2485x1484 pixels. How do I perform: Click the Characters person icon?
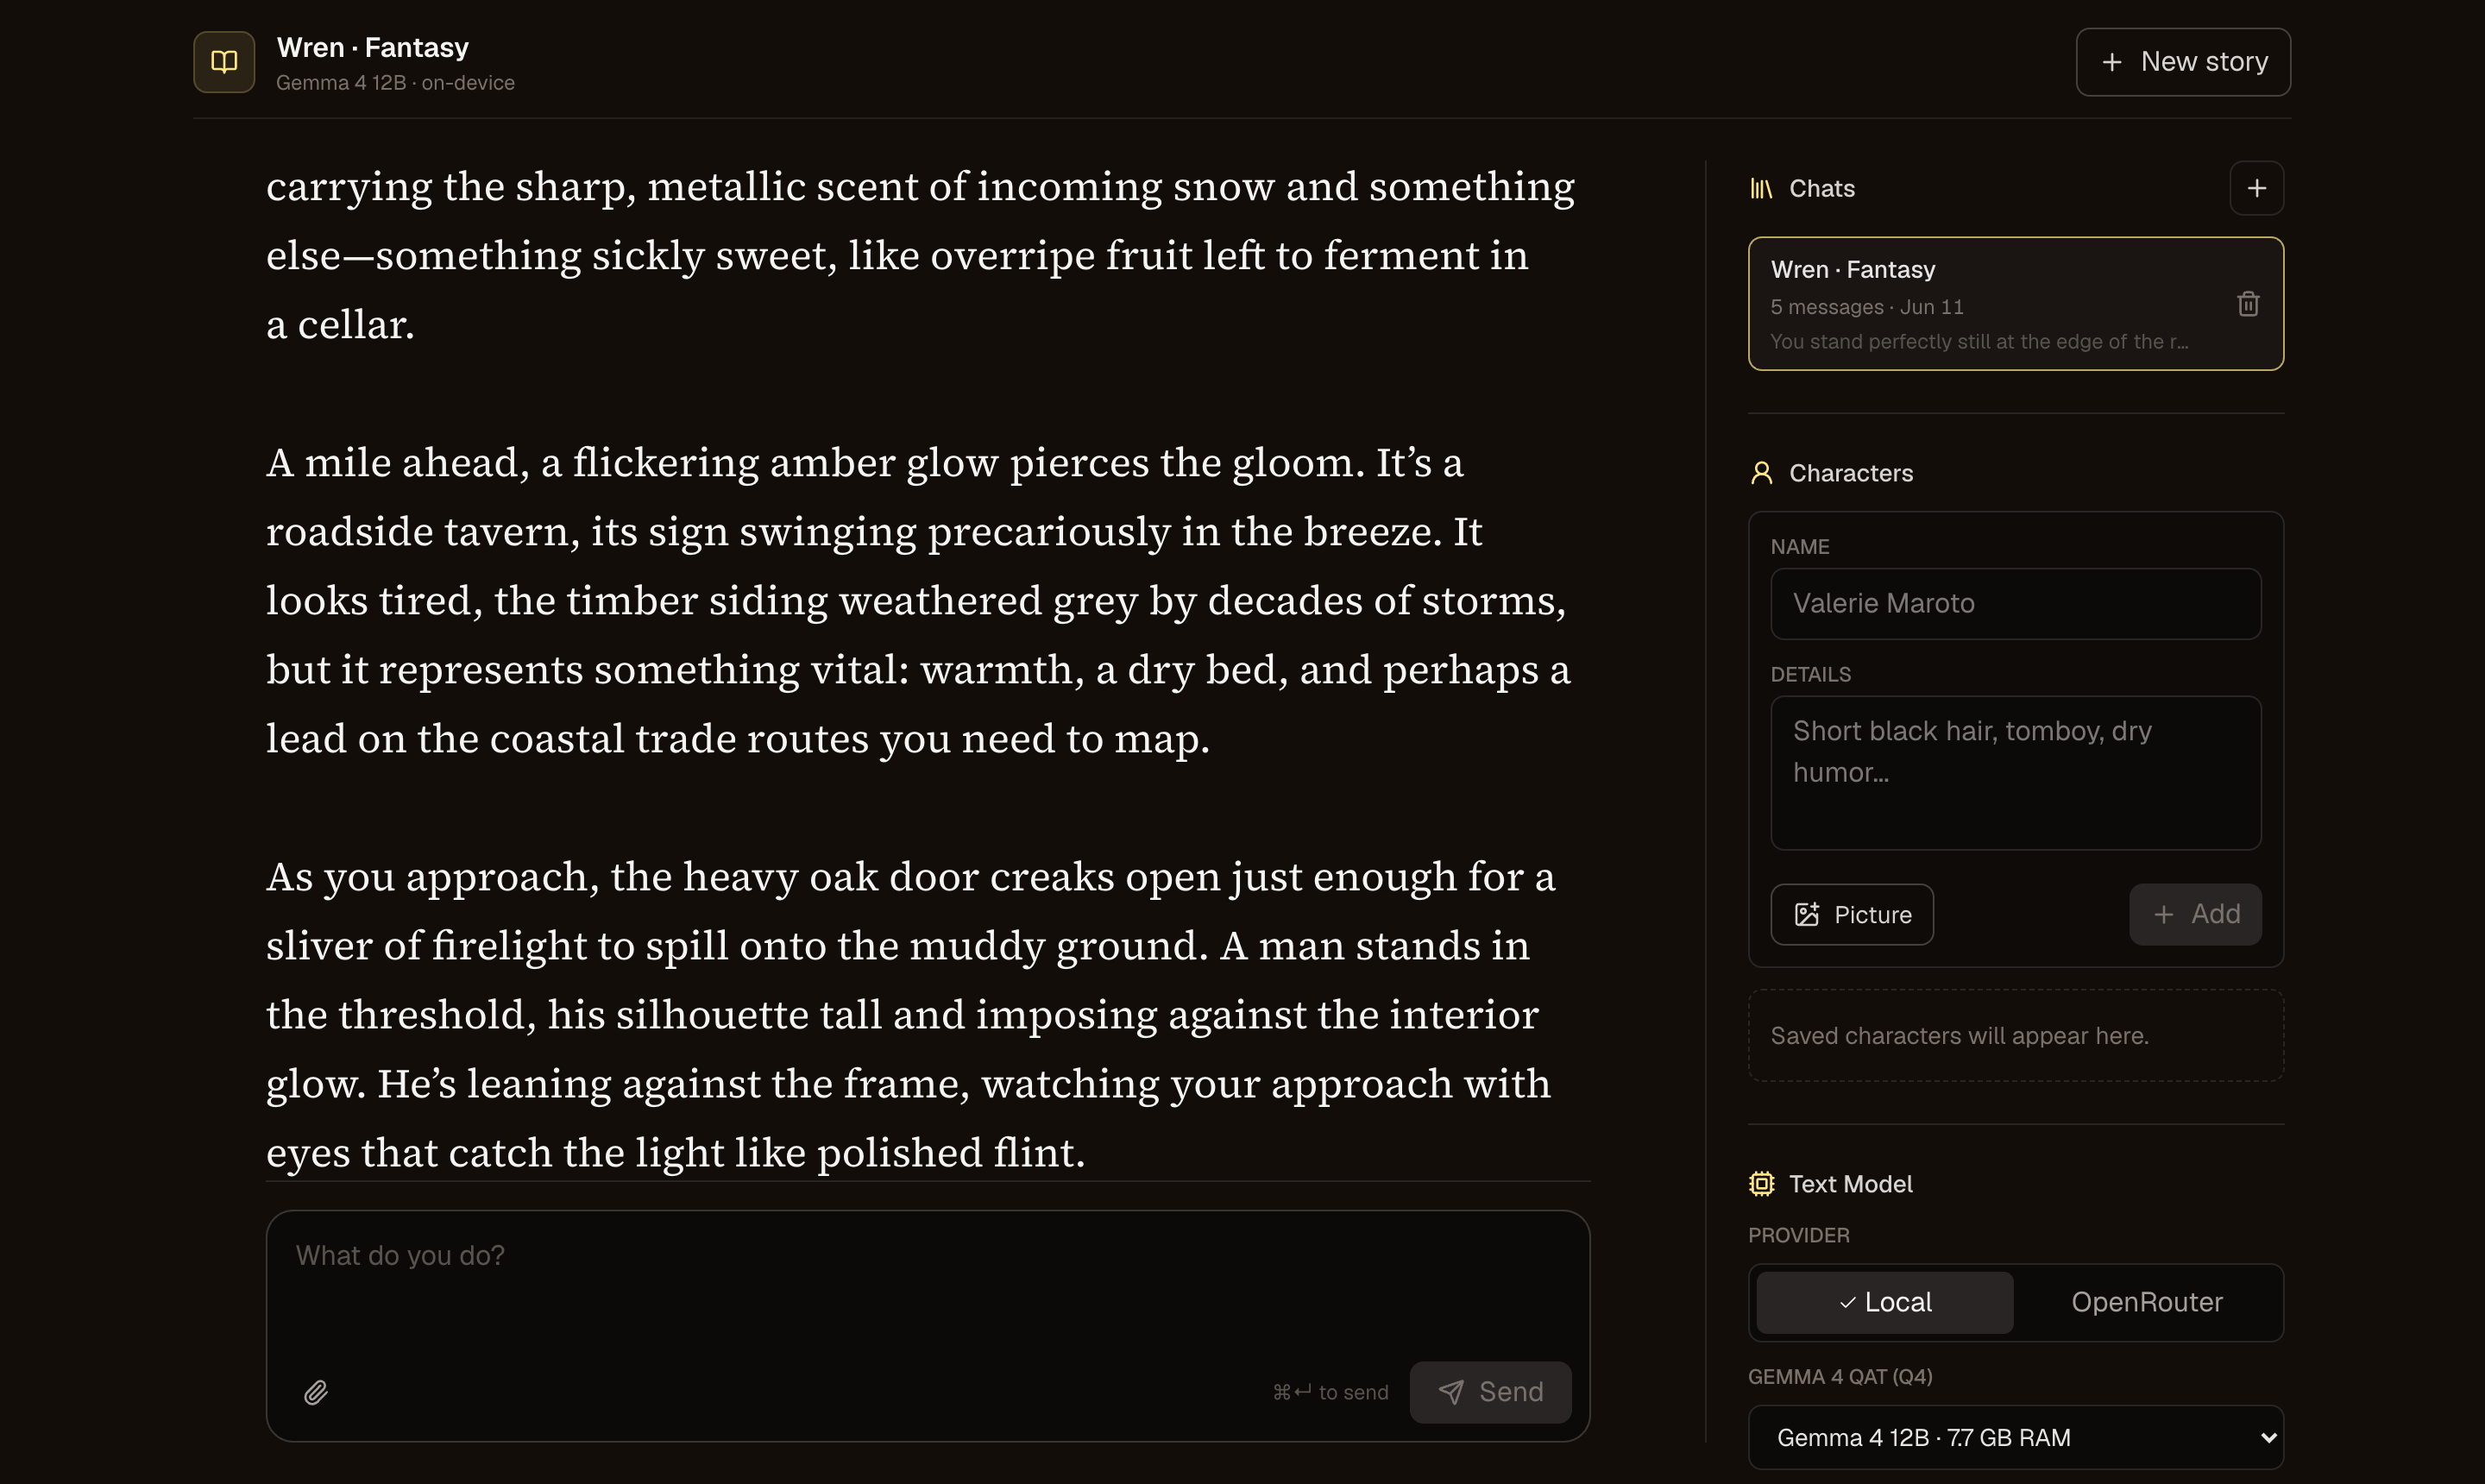[1761, 473]
